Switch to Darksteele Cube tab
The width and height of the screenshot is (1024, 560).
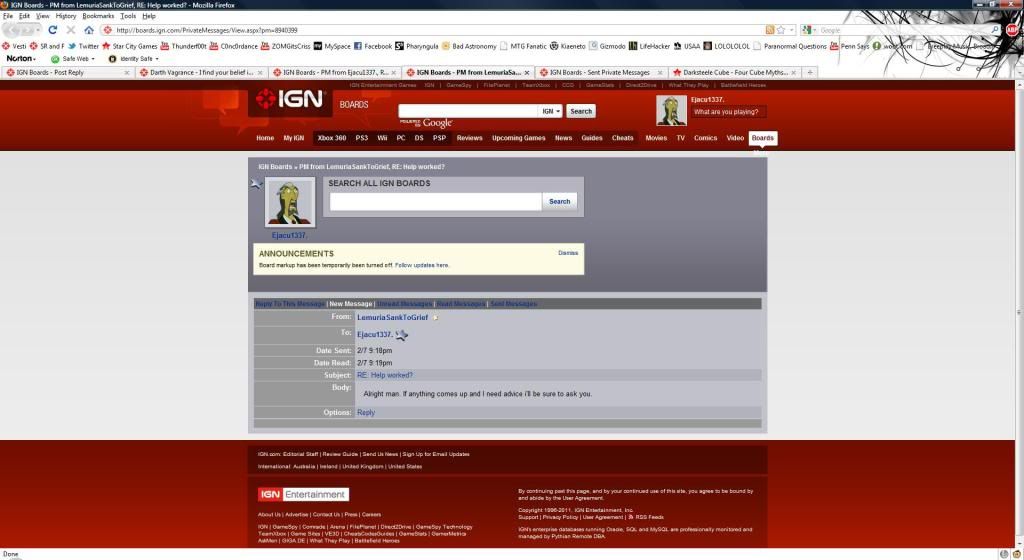coord(735,72)
